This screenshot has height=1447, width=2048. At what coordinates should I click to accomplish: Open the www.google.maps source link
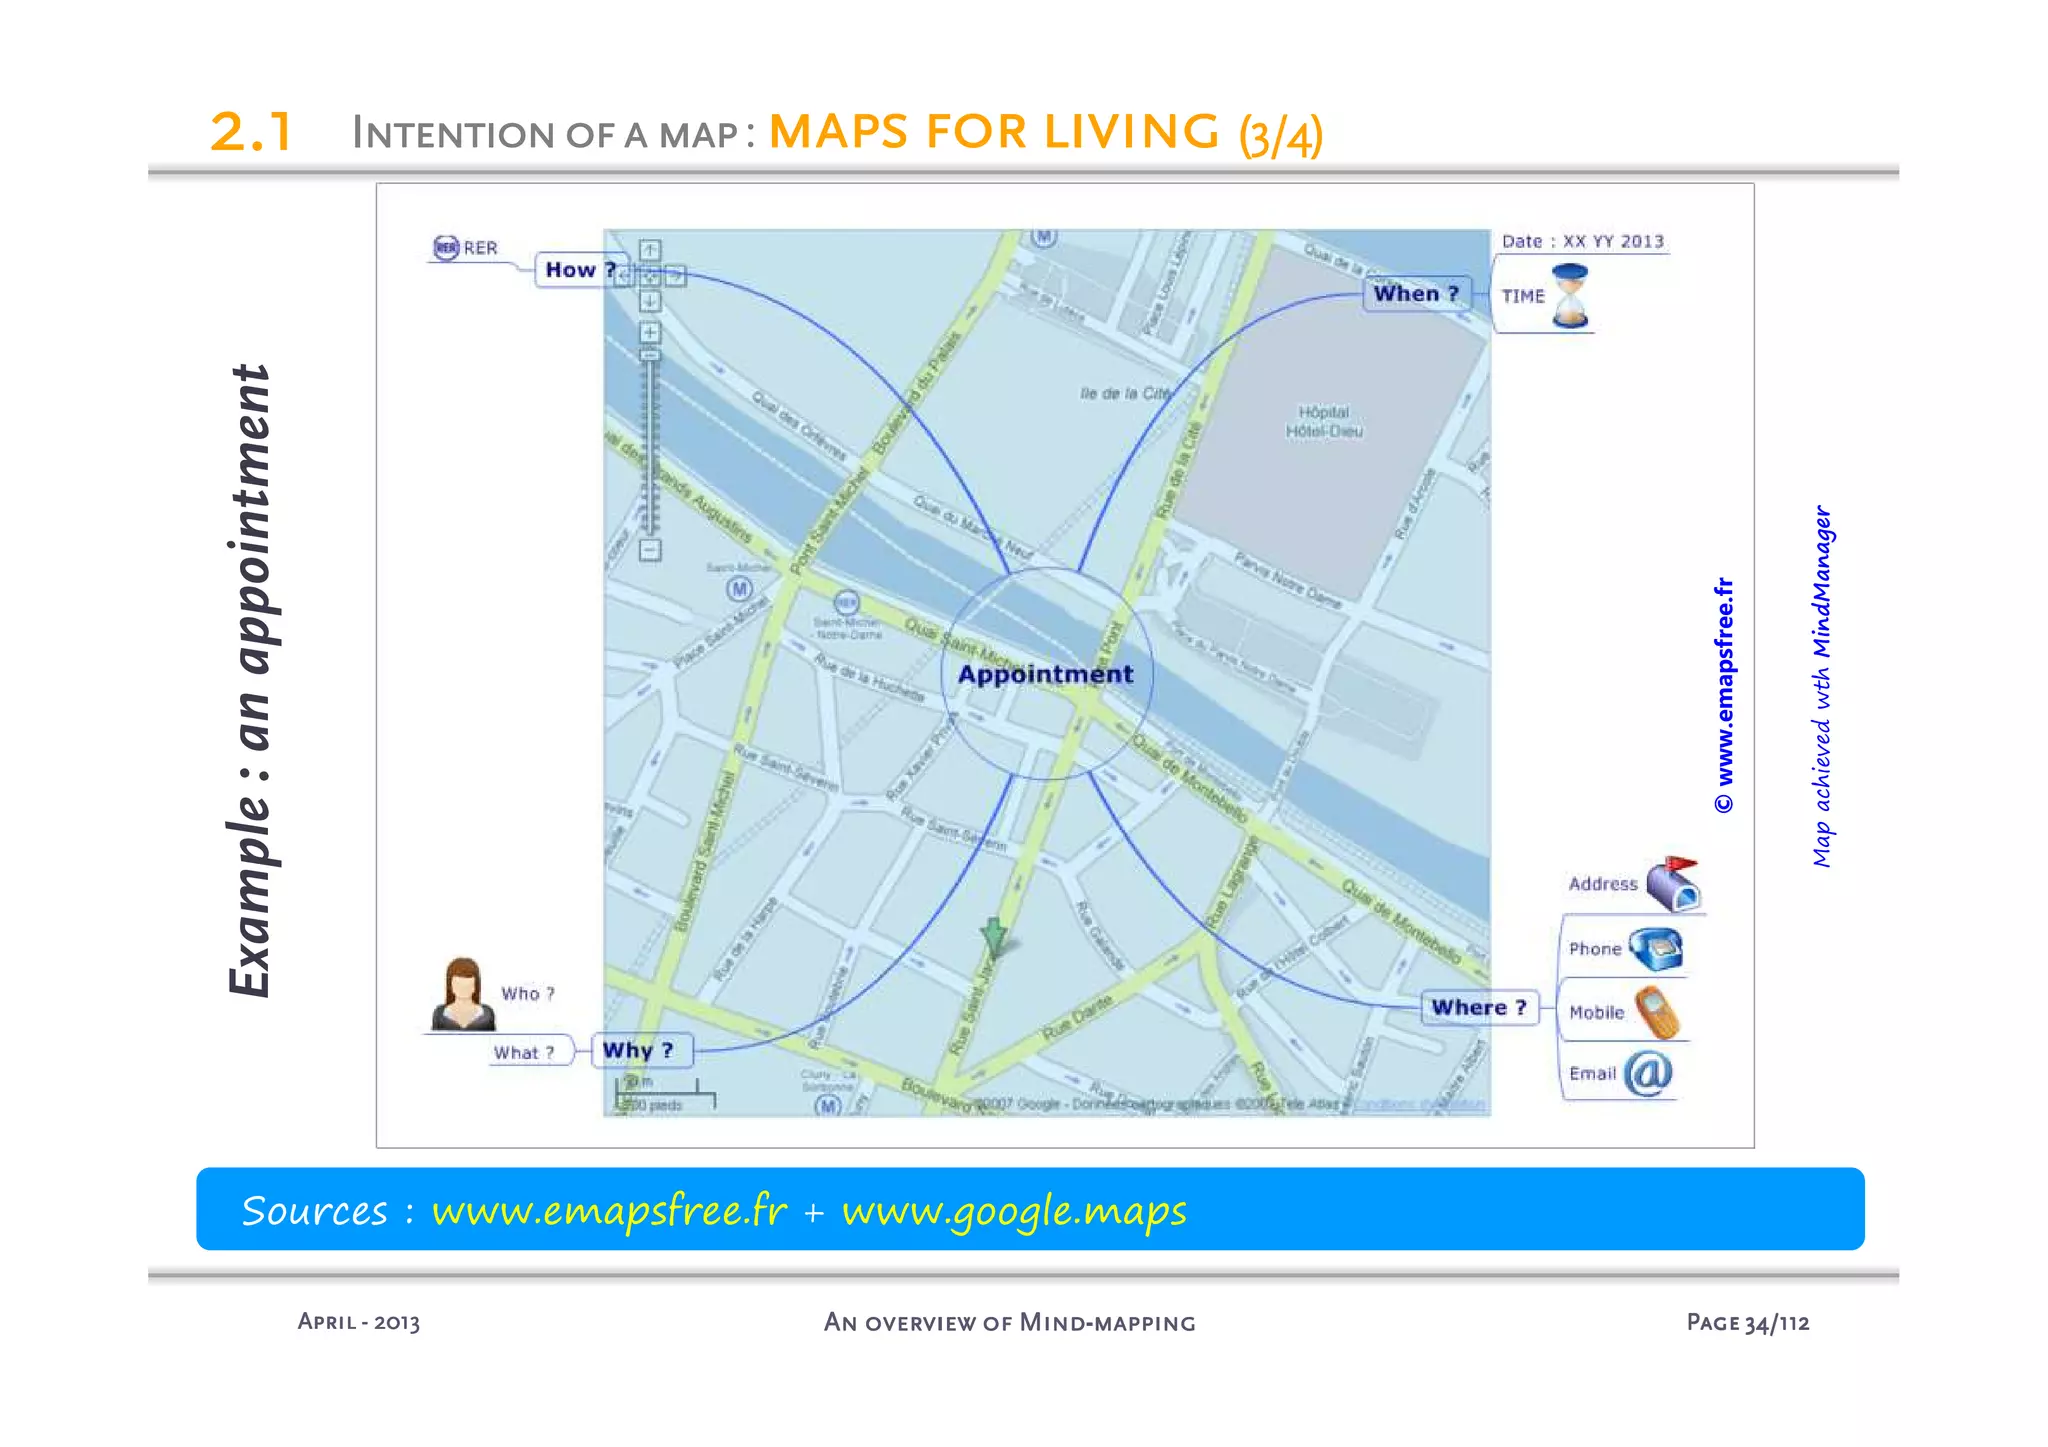coord(1014,1211)
